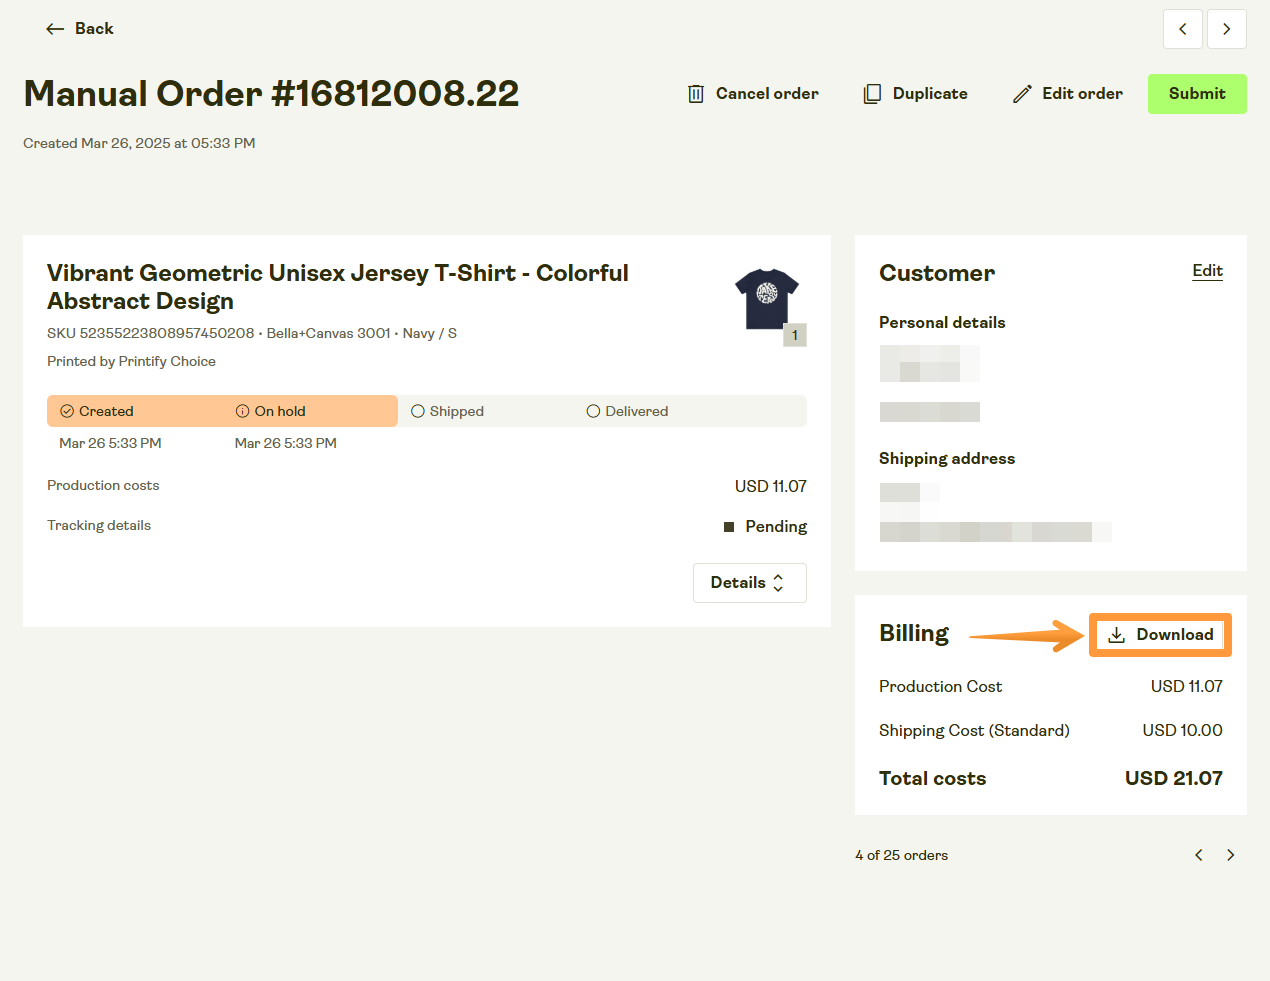Go to next order using bottom right chevron
Screen dimensions: 1270x981
click(1231, 855)
